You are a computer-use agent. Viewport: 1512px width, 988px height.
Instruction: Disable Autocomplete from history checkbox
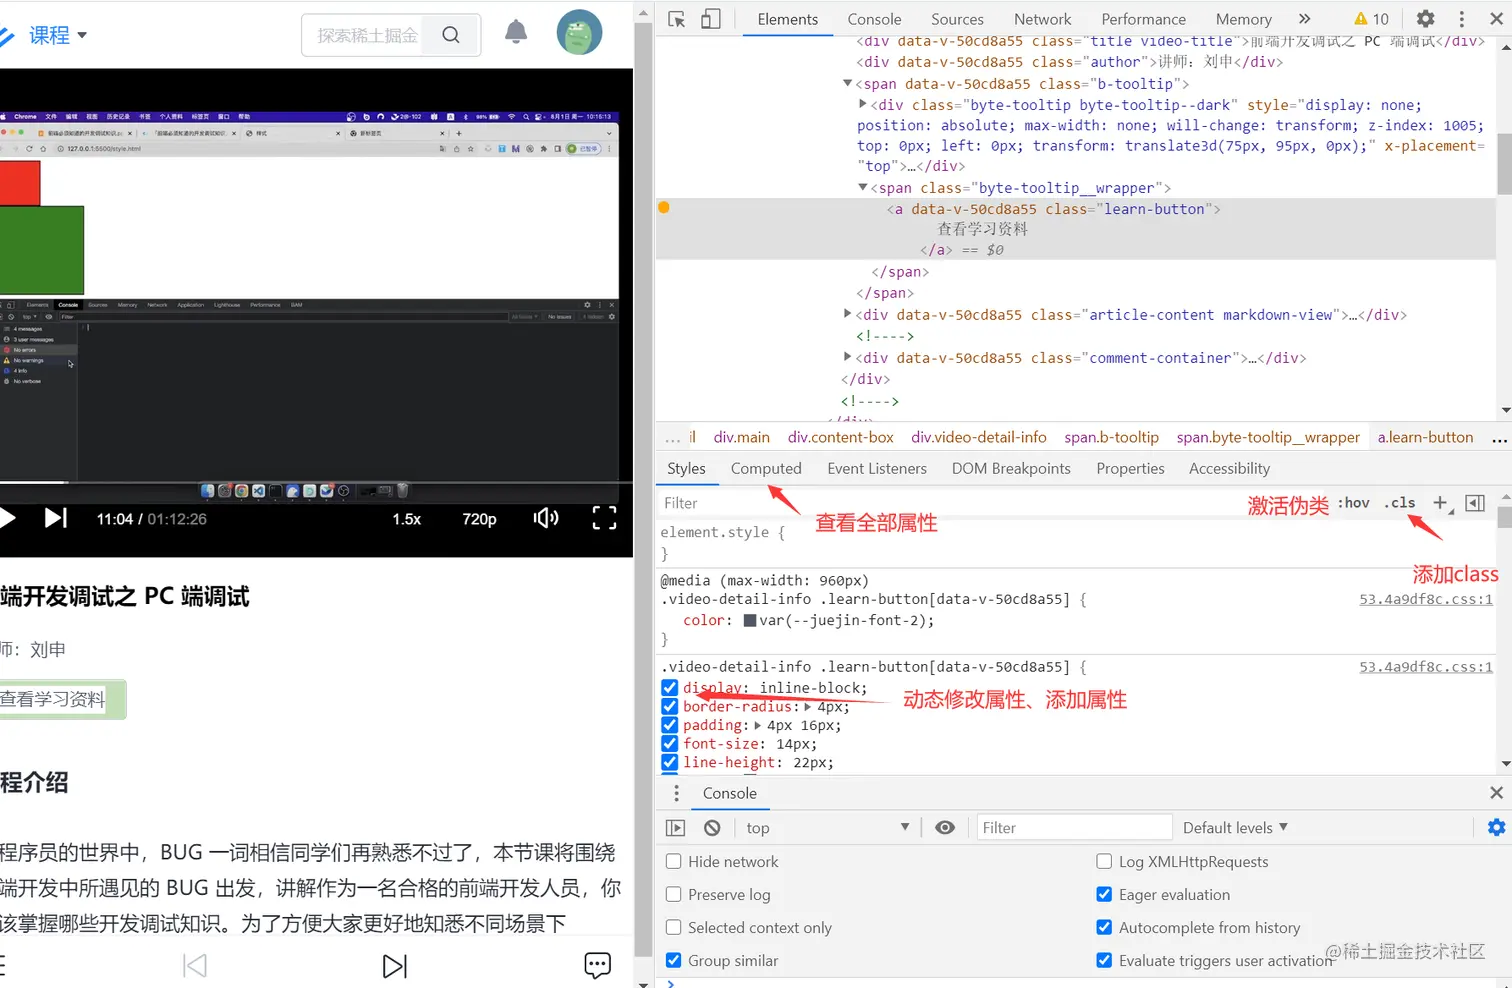pyautogui.click(x=1104, y=928)
